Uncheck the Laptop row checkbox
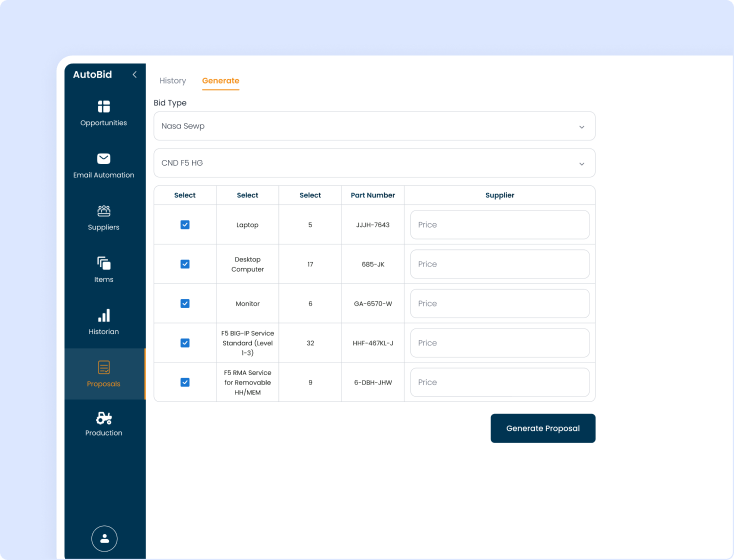The height and width of the screenshot is (560, 734). (x=185, y=225)
